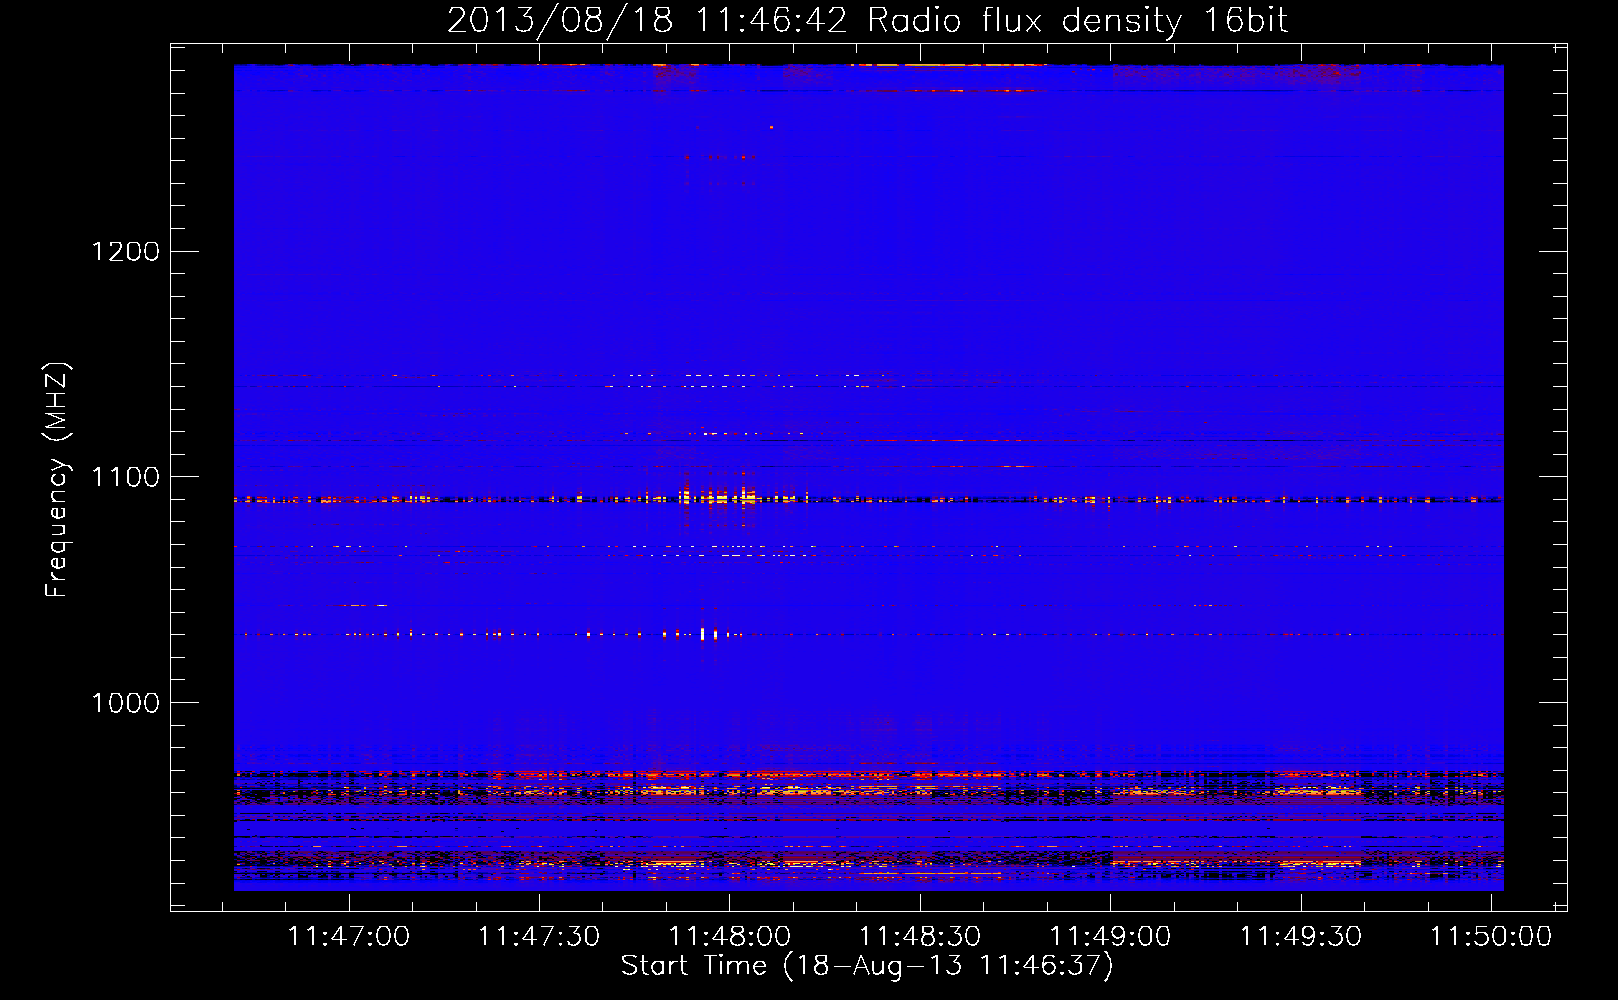
Task: Click the plot title '2013/08/18 11:46:42 Radio flux density 16bit'
Action: pyautogui.click(x=867, y=21)
